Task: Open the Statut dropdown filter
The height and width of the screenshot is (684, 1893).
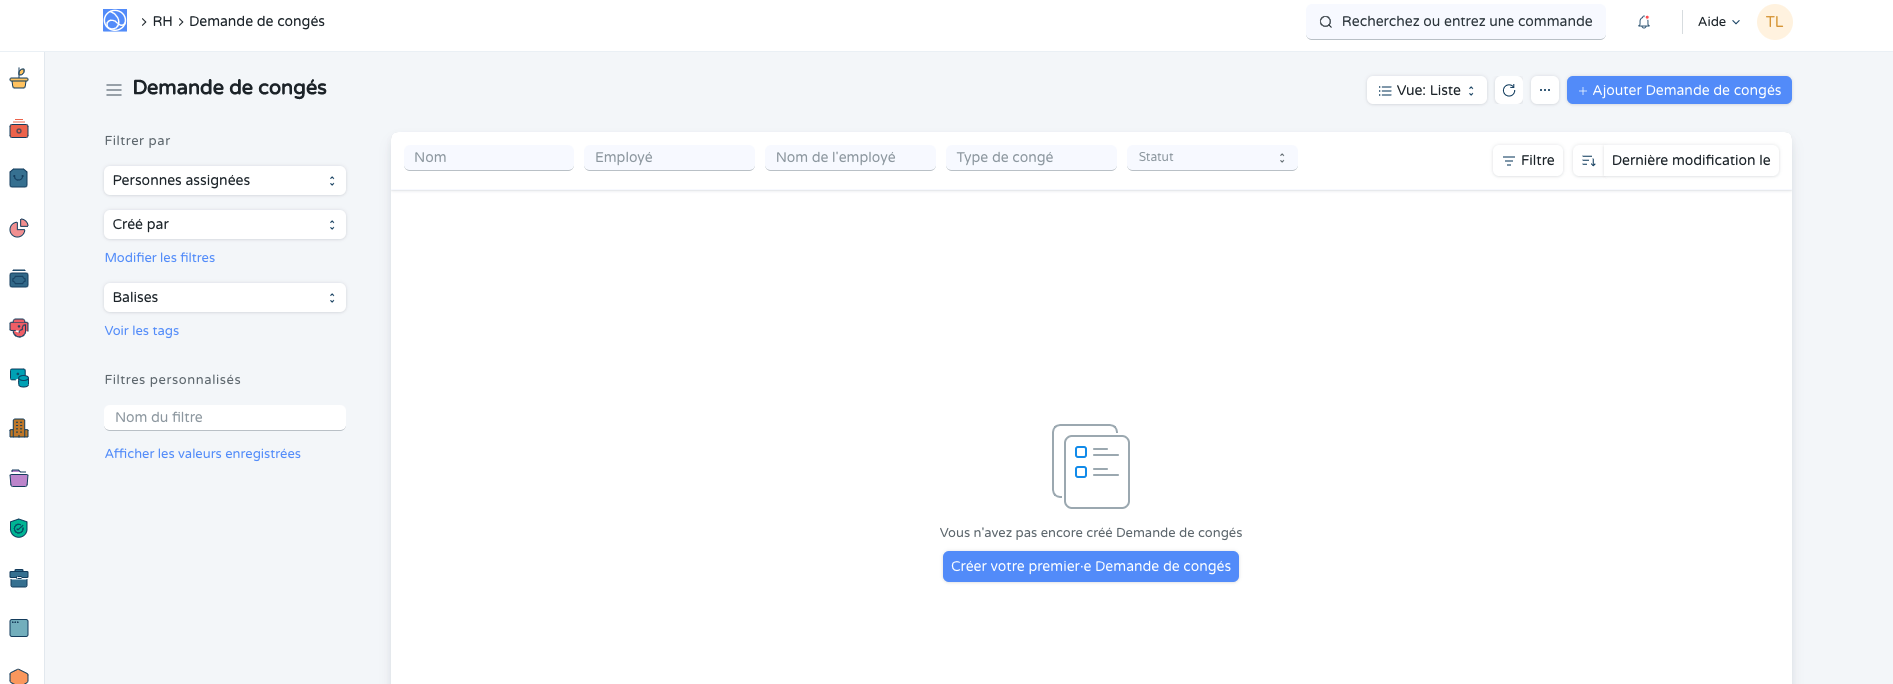Action: [1212, 158]
